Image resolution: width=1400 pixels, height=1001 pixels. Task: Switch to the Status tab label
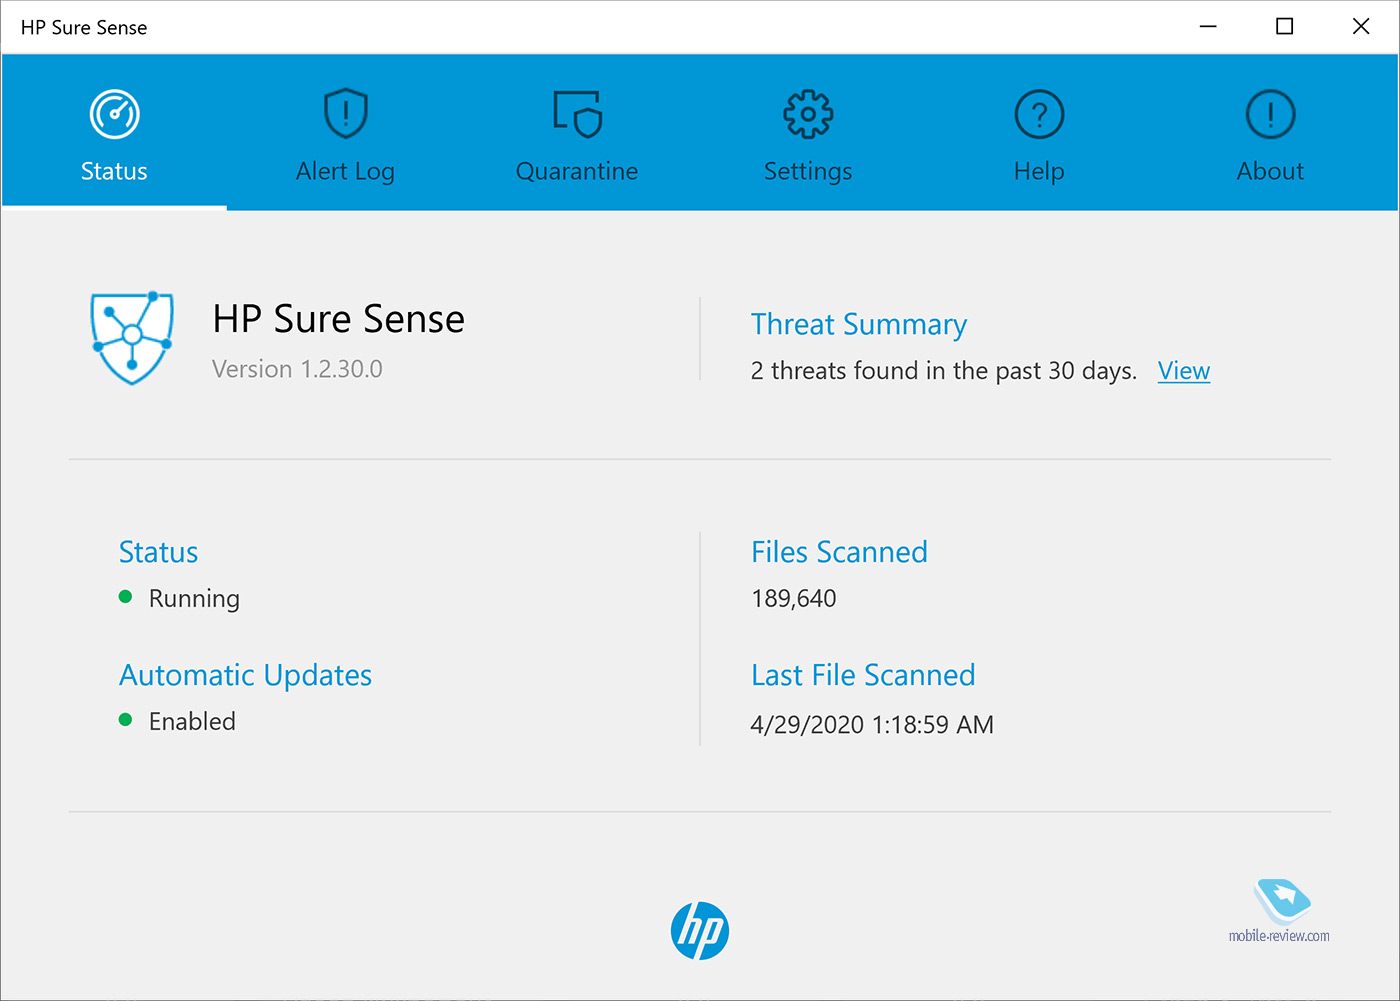coord(114,171)
